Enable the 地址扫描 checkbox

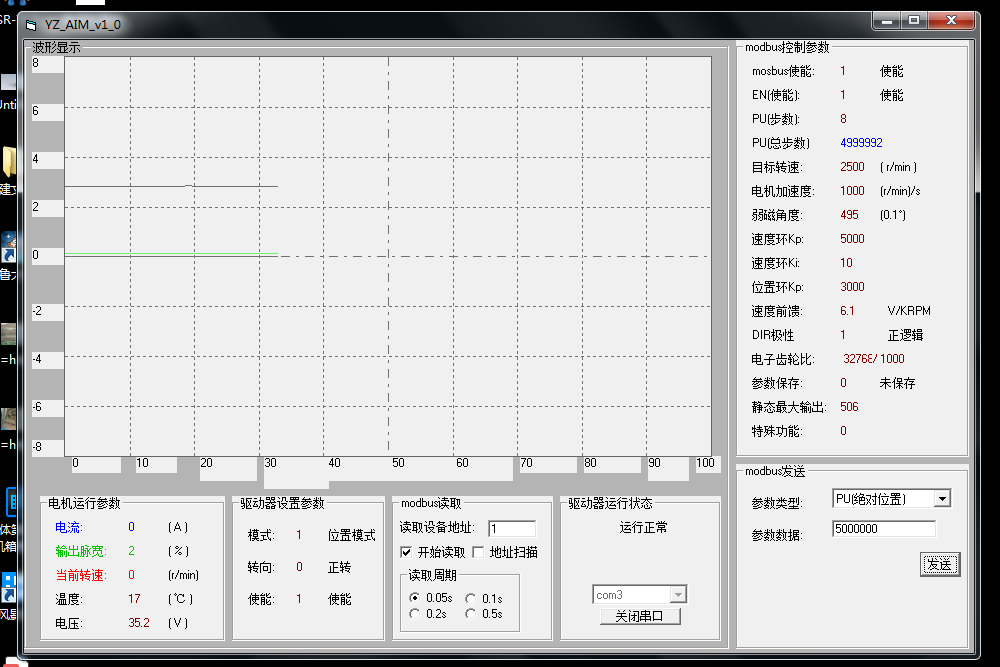click(x=478, y=552)
